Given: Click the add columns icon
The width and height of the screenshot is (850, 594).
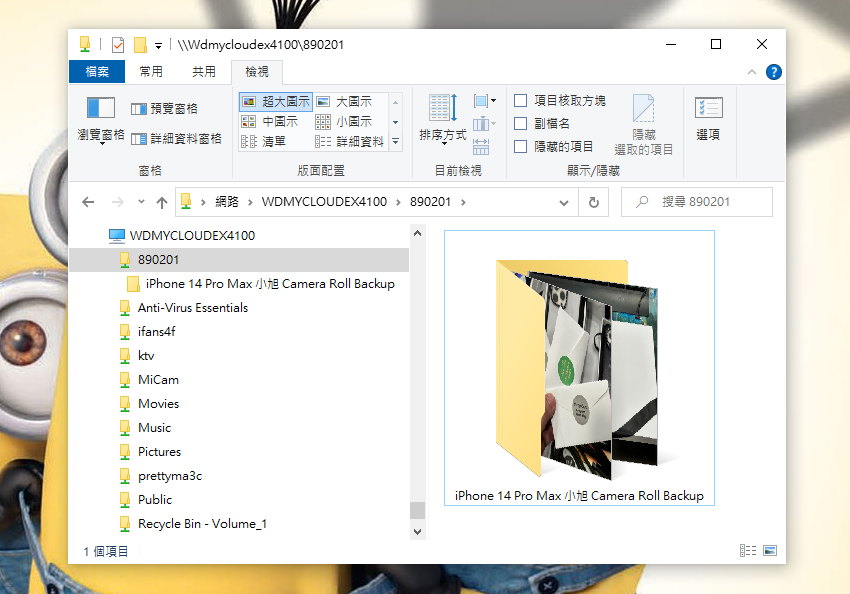Looking at the screenshot, I should (484, 124).
